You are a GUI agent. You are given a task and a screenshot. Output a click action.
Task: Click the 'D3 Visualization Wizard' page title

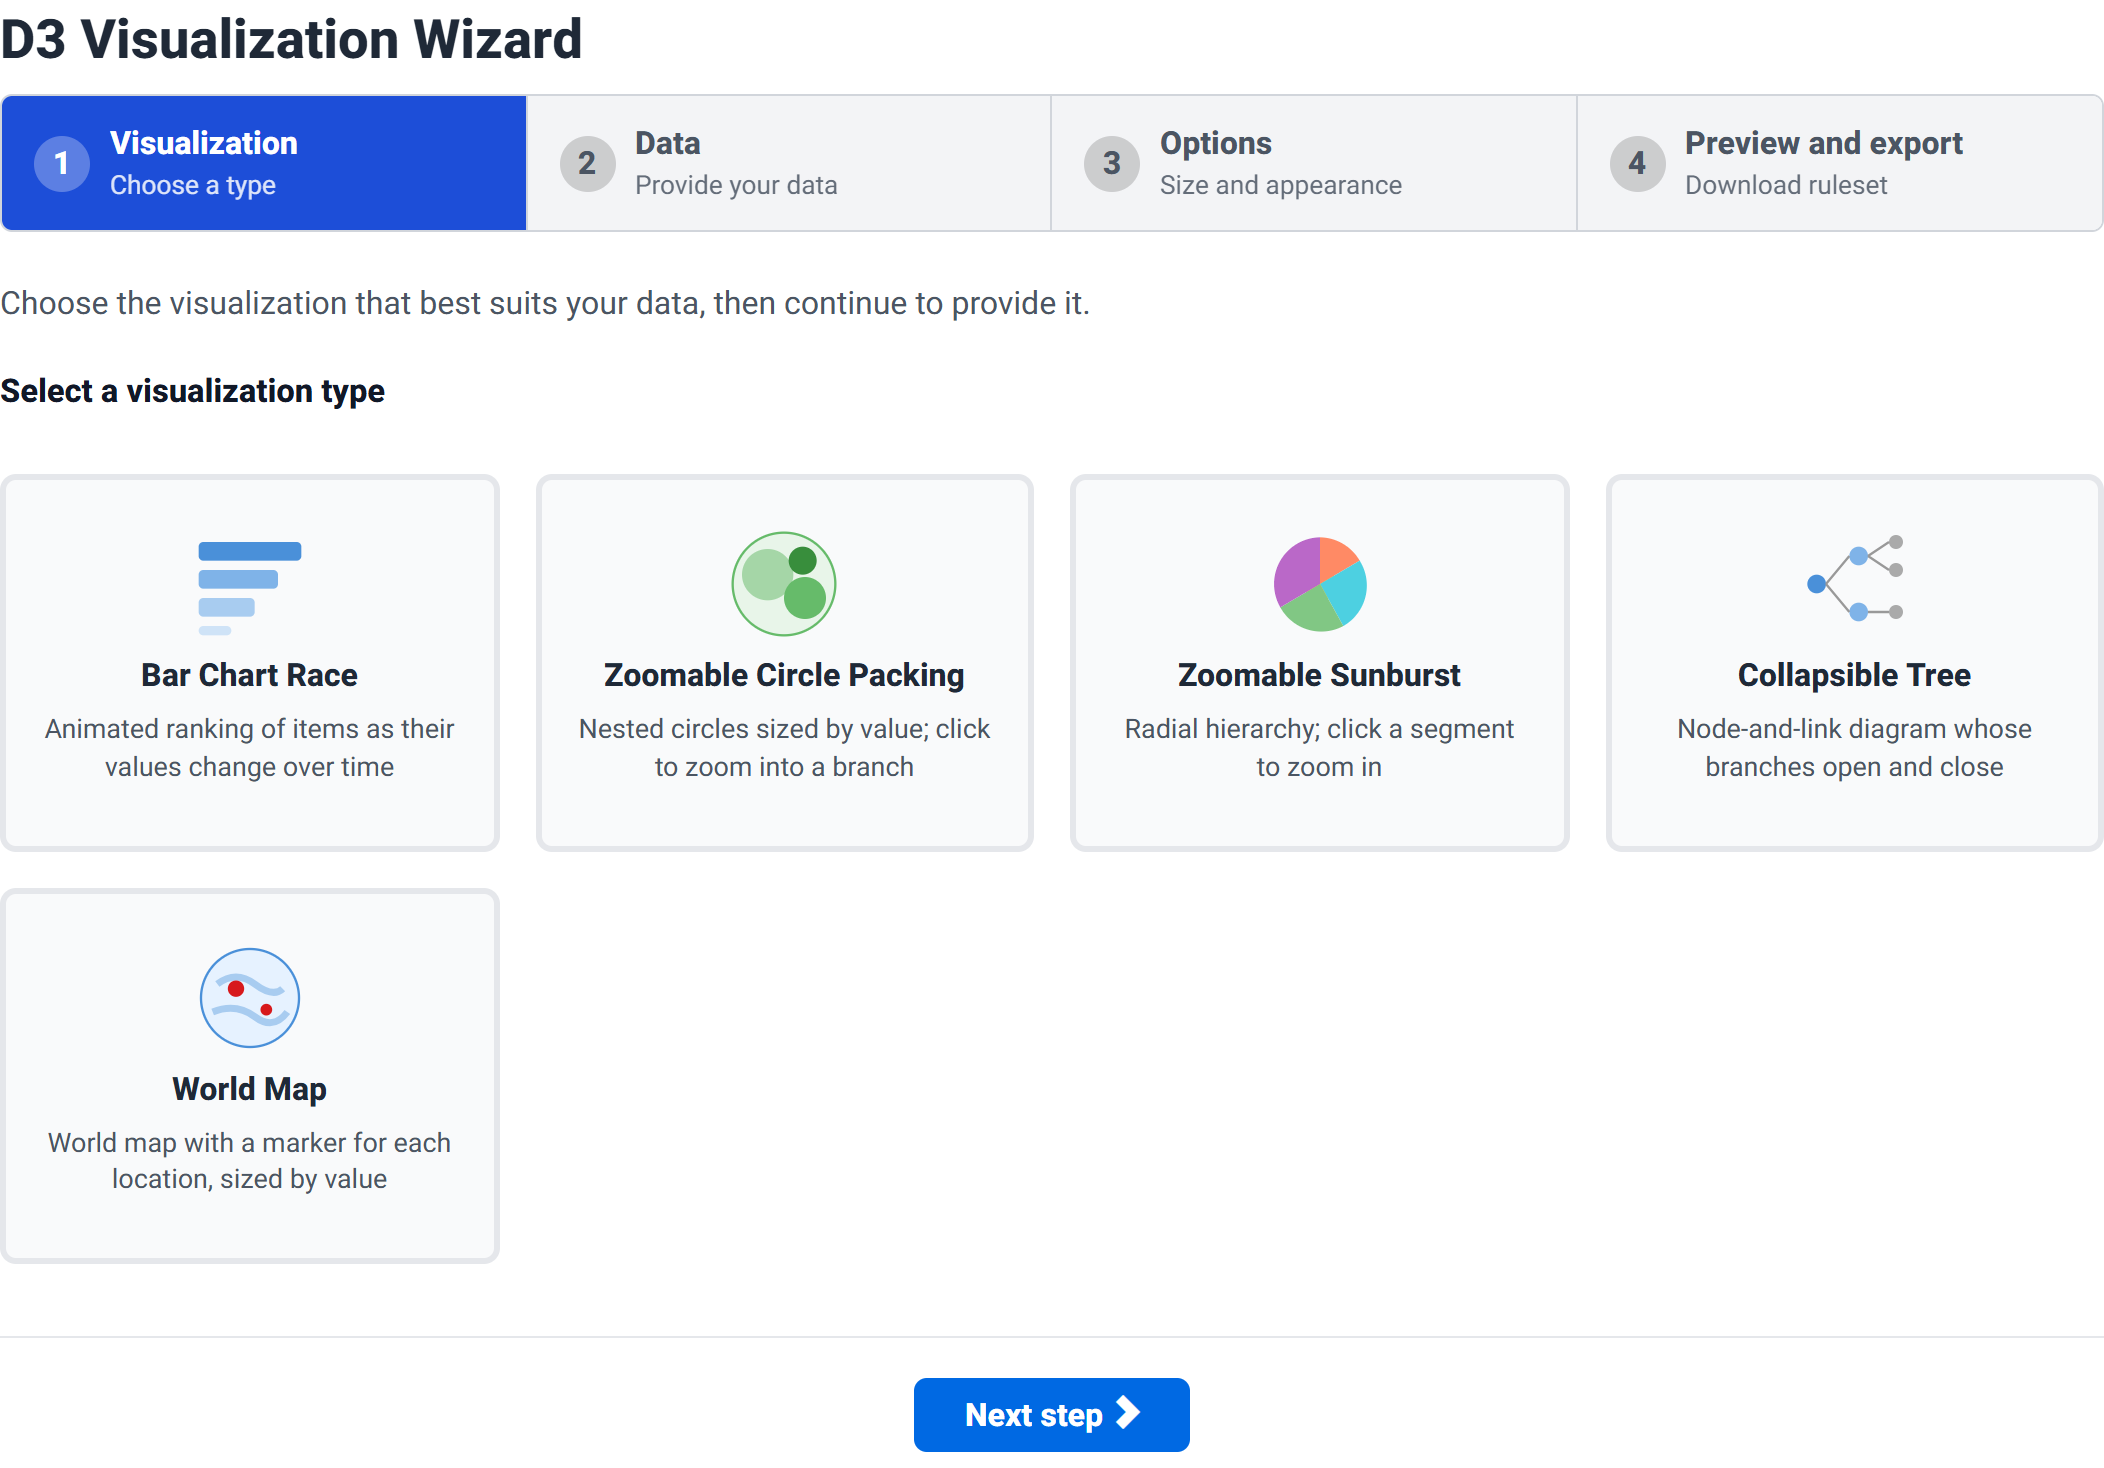(x=291, y=40)
